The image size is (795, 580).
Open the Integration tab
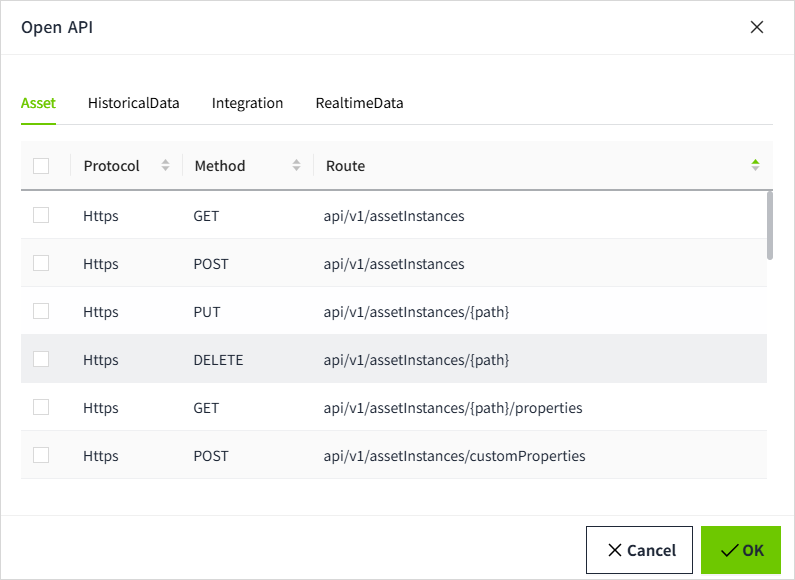247,103
